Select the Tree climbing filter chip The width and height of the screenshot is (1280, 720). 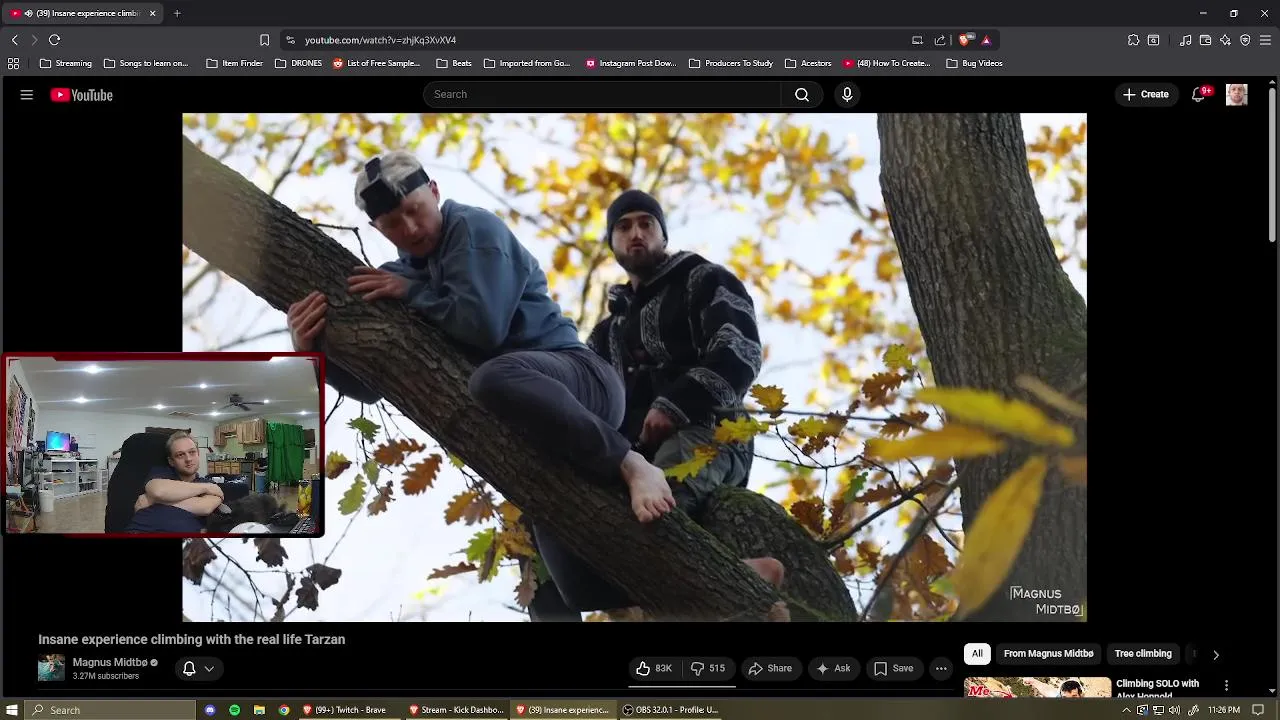pos(1143,654)
